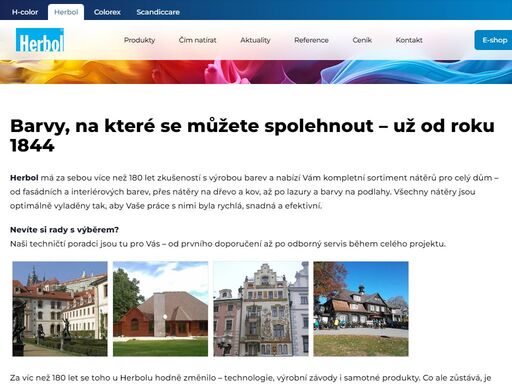Switch to the H-color tab

[x=25, y=12]
